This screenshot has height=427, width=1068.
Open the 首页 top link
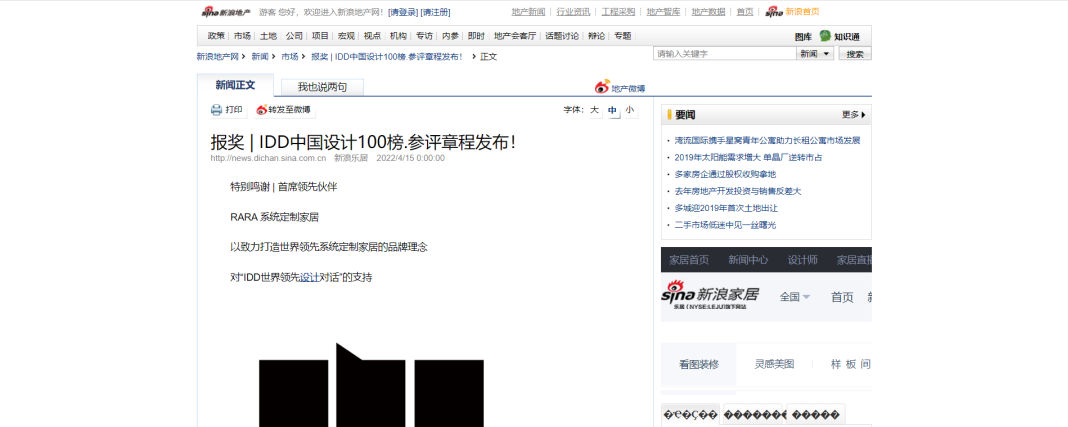pyautogui.click(x=744, y=12)
